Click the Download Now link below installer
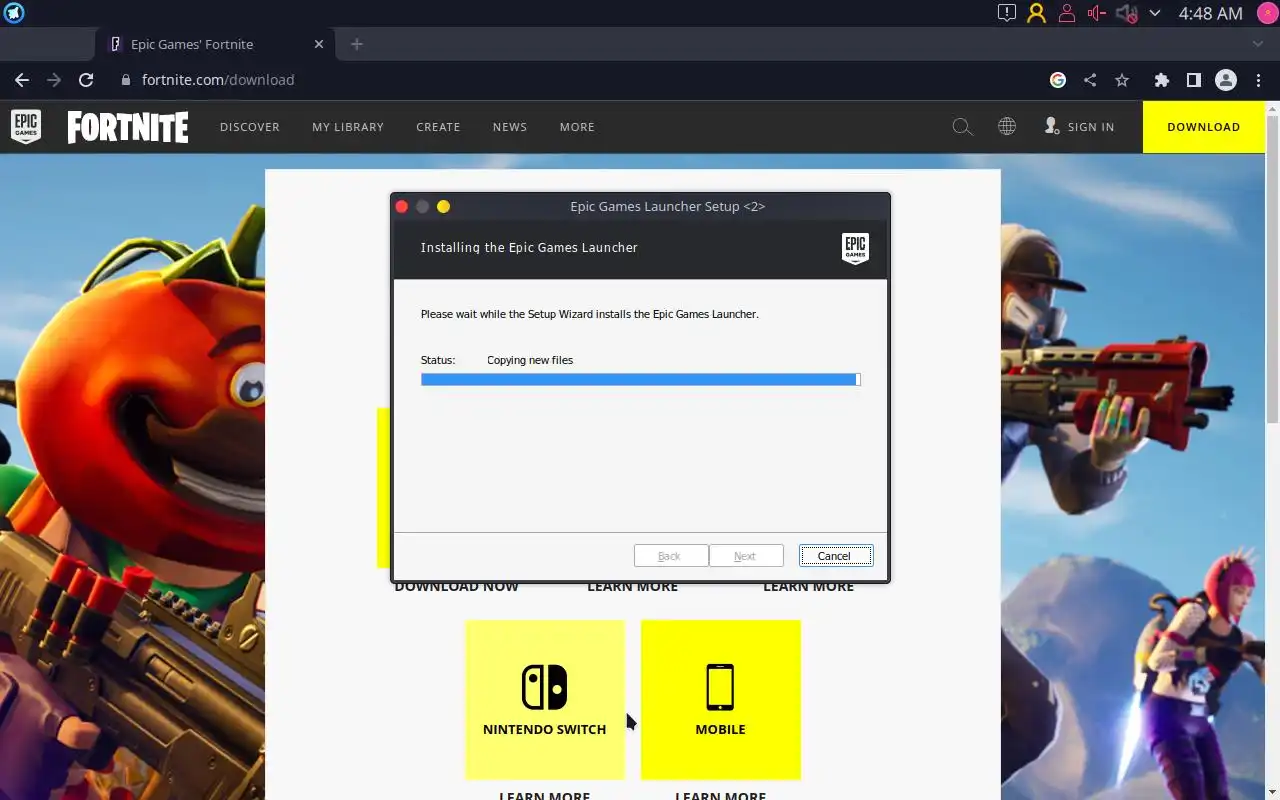 click(x=456, y=587)
